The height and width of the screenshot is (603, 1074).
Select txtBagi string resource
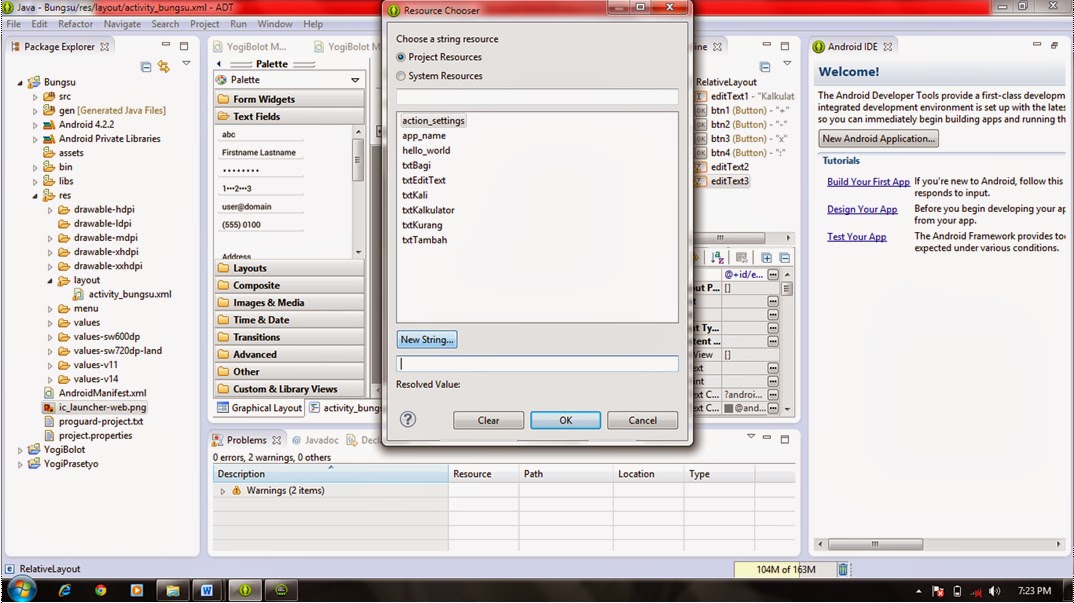tap(416, 165)
